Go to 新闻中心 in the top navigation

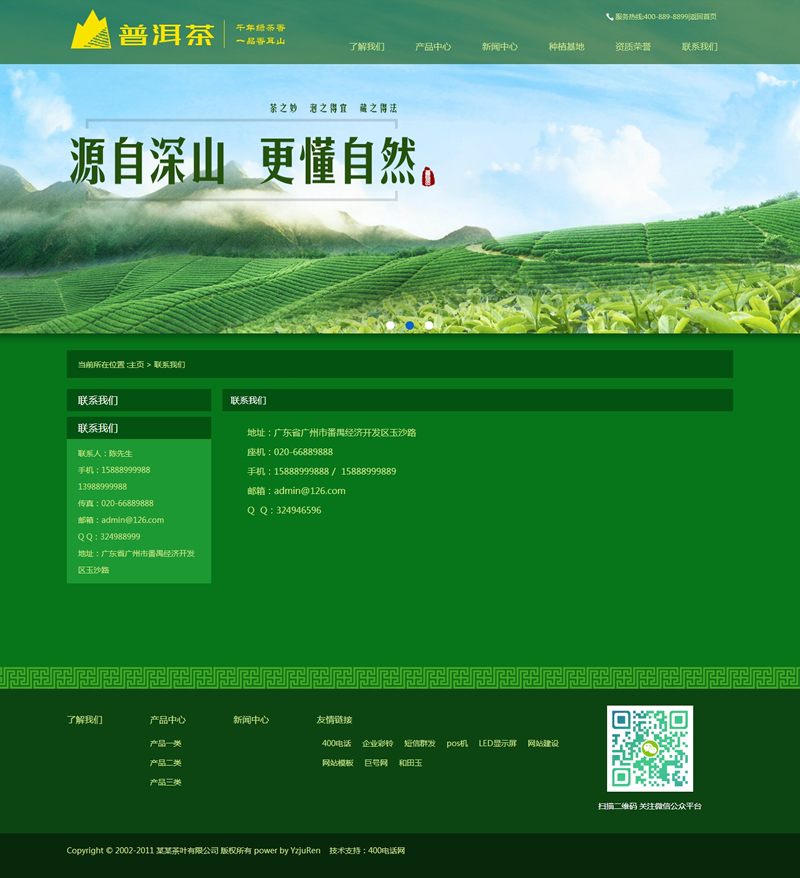click(499, 47)
